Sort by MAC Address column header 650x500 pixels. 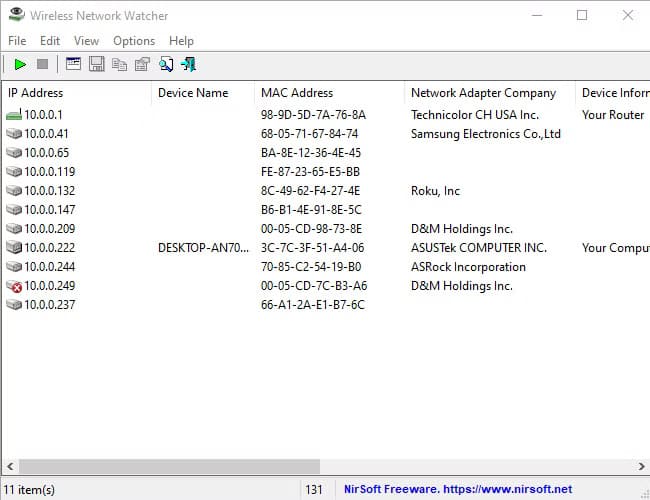click(329, 93)
